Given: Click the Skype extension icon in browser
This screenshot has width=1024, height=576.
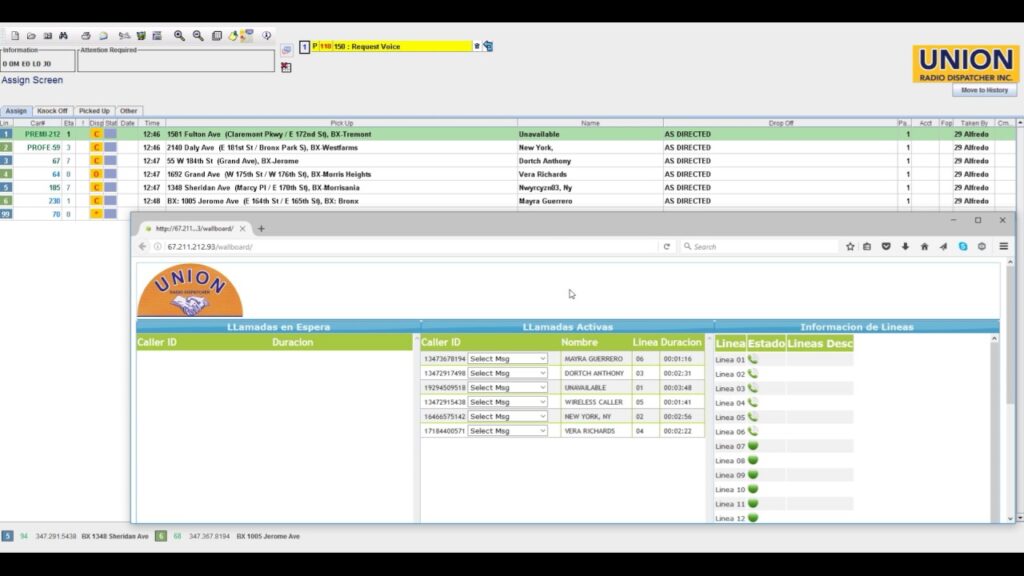Looking at the screenshot, I should pyautogui.click(x=963, y=246).
